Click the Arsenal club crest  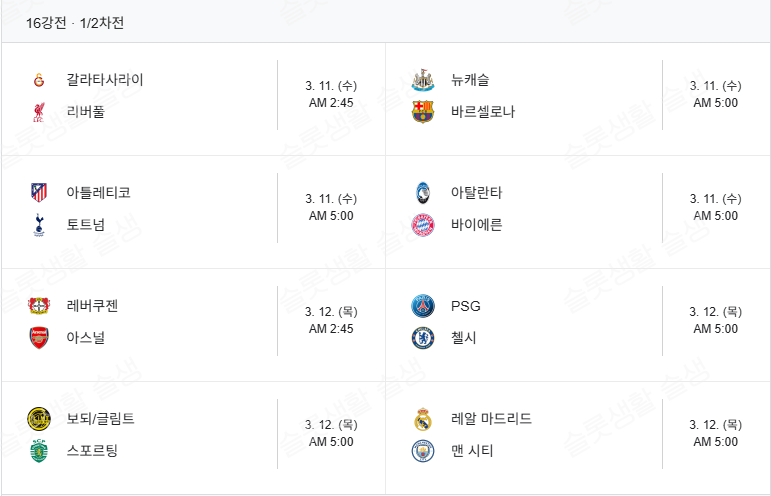pyautogui.click(x=39, y=338)
